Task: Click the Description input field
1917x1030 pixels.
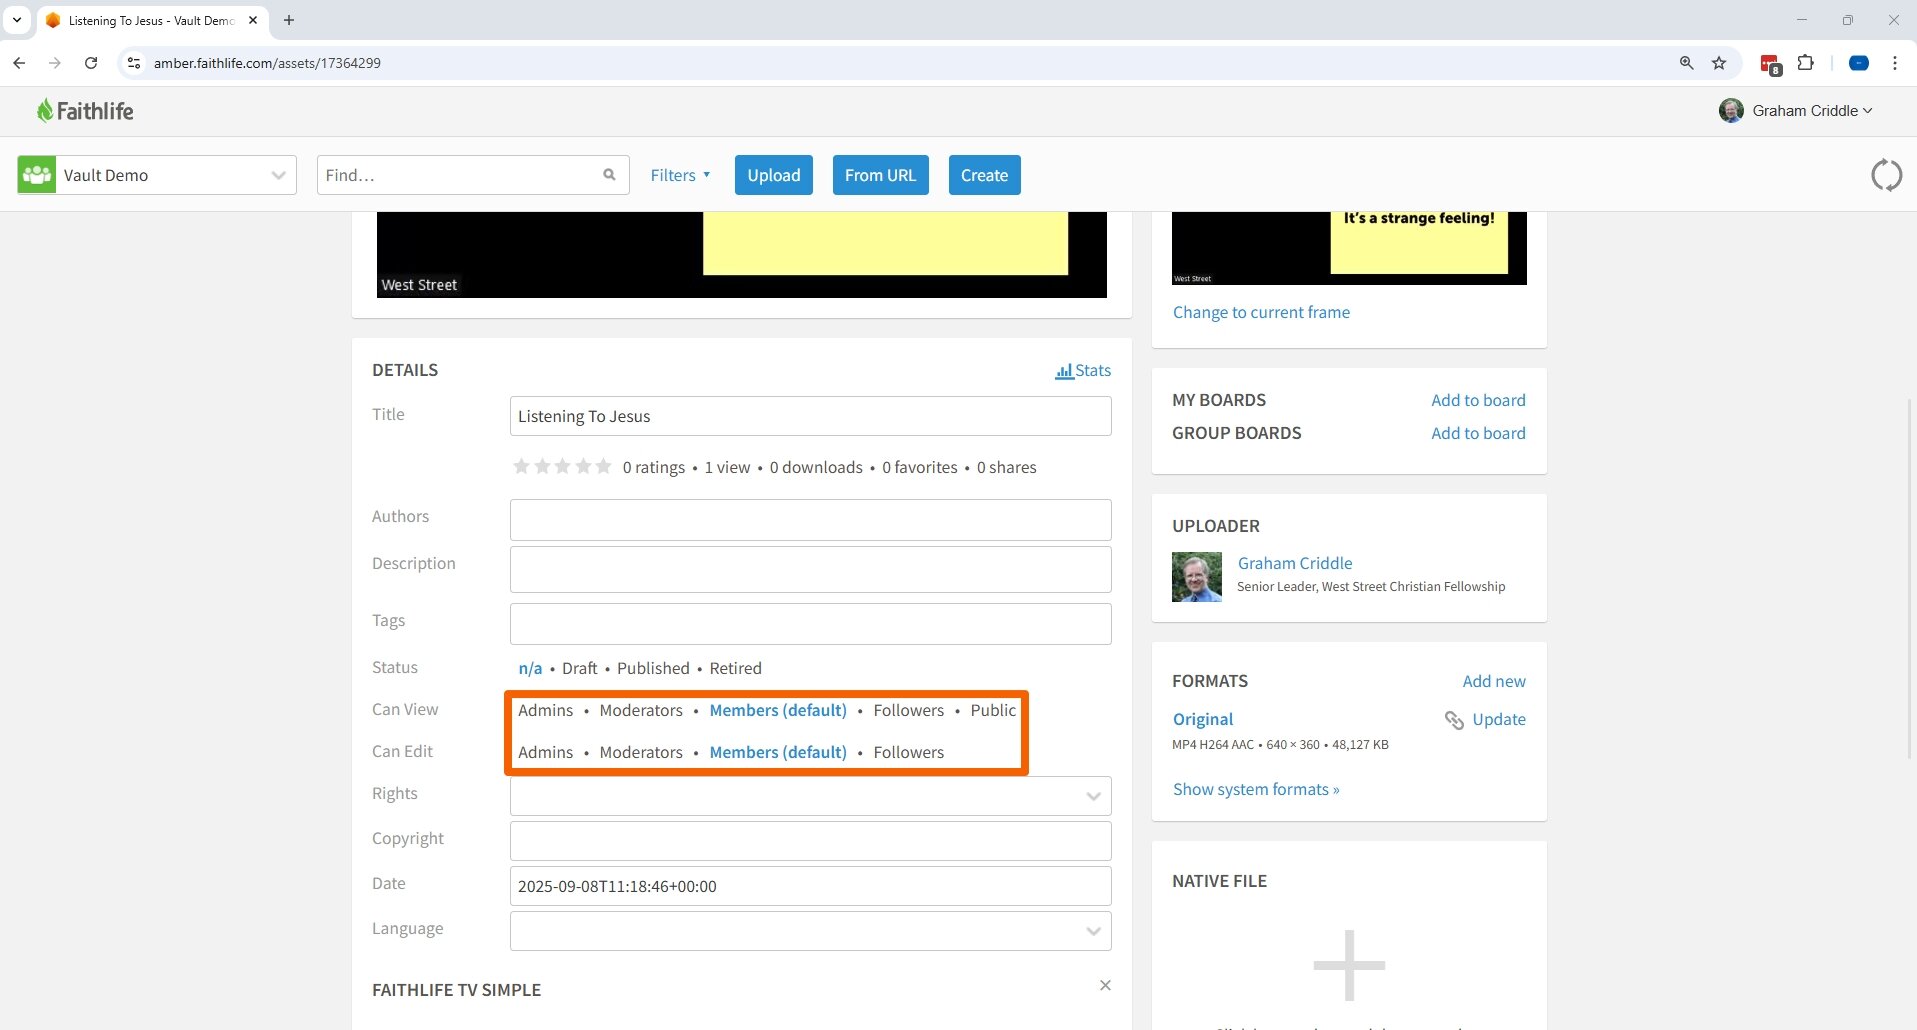Action: point(810,569)
